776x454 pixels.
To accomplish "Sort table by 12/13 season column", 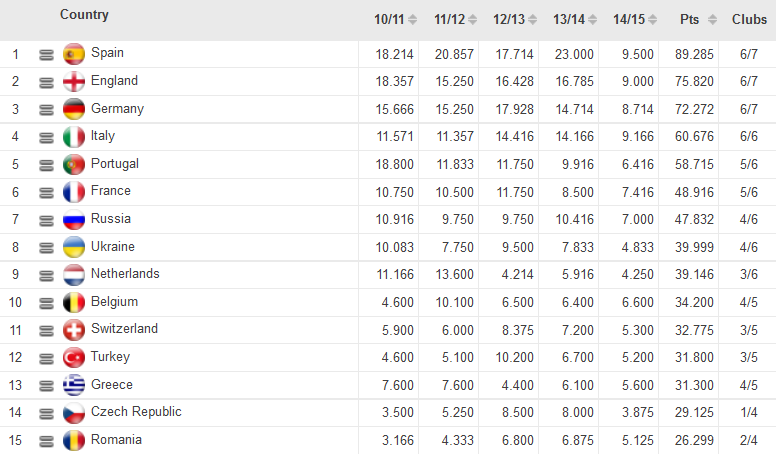I will [x=508, y=19].
